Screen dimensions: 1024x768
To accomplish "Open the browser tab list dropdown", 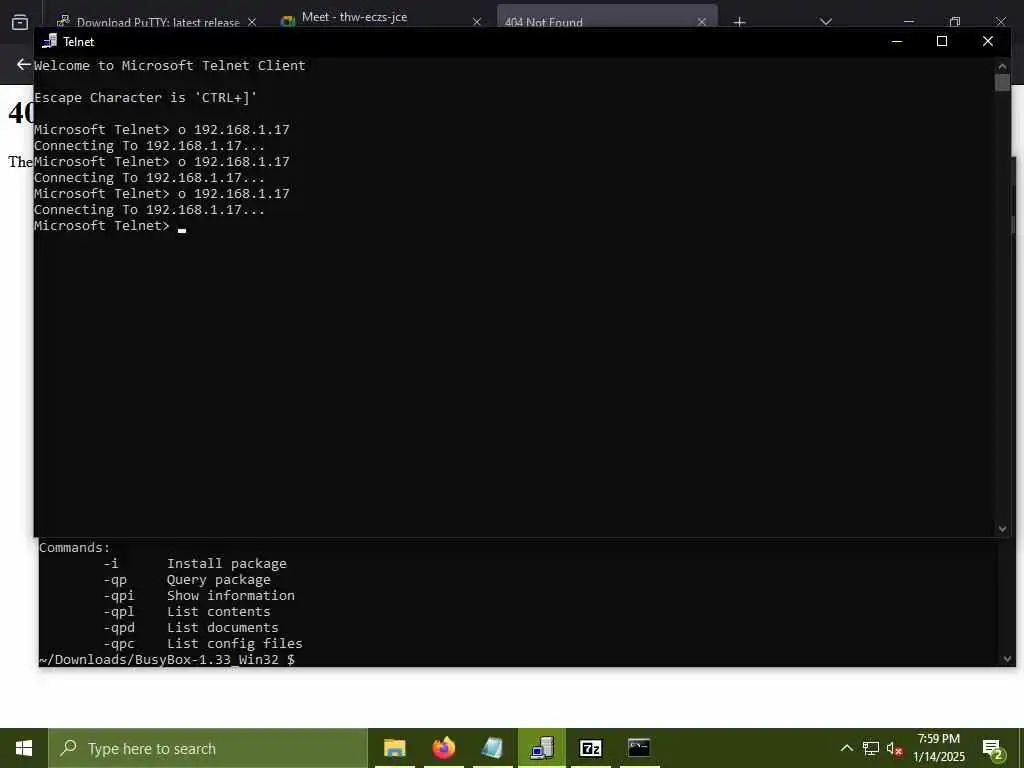I will [x=826, y=22].
